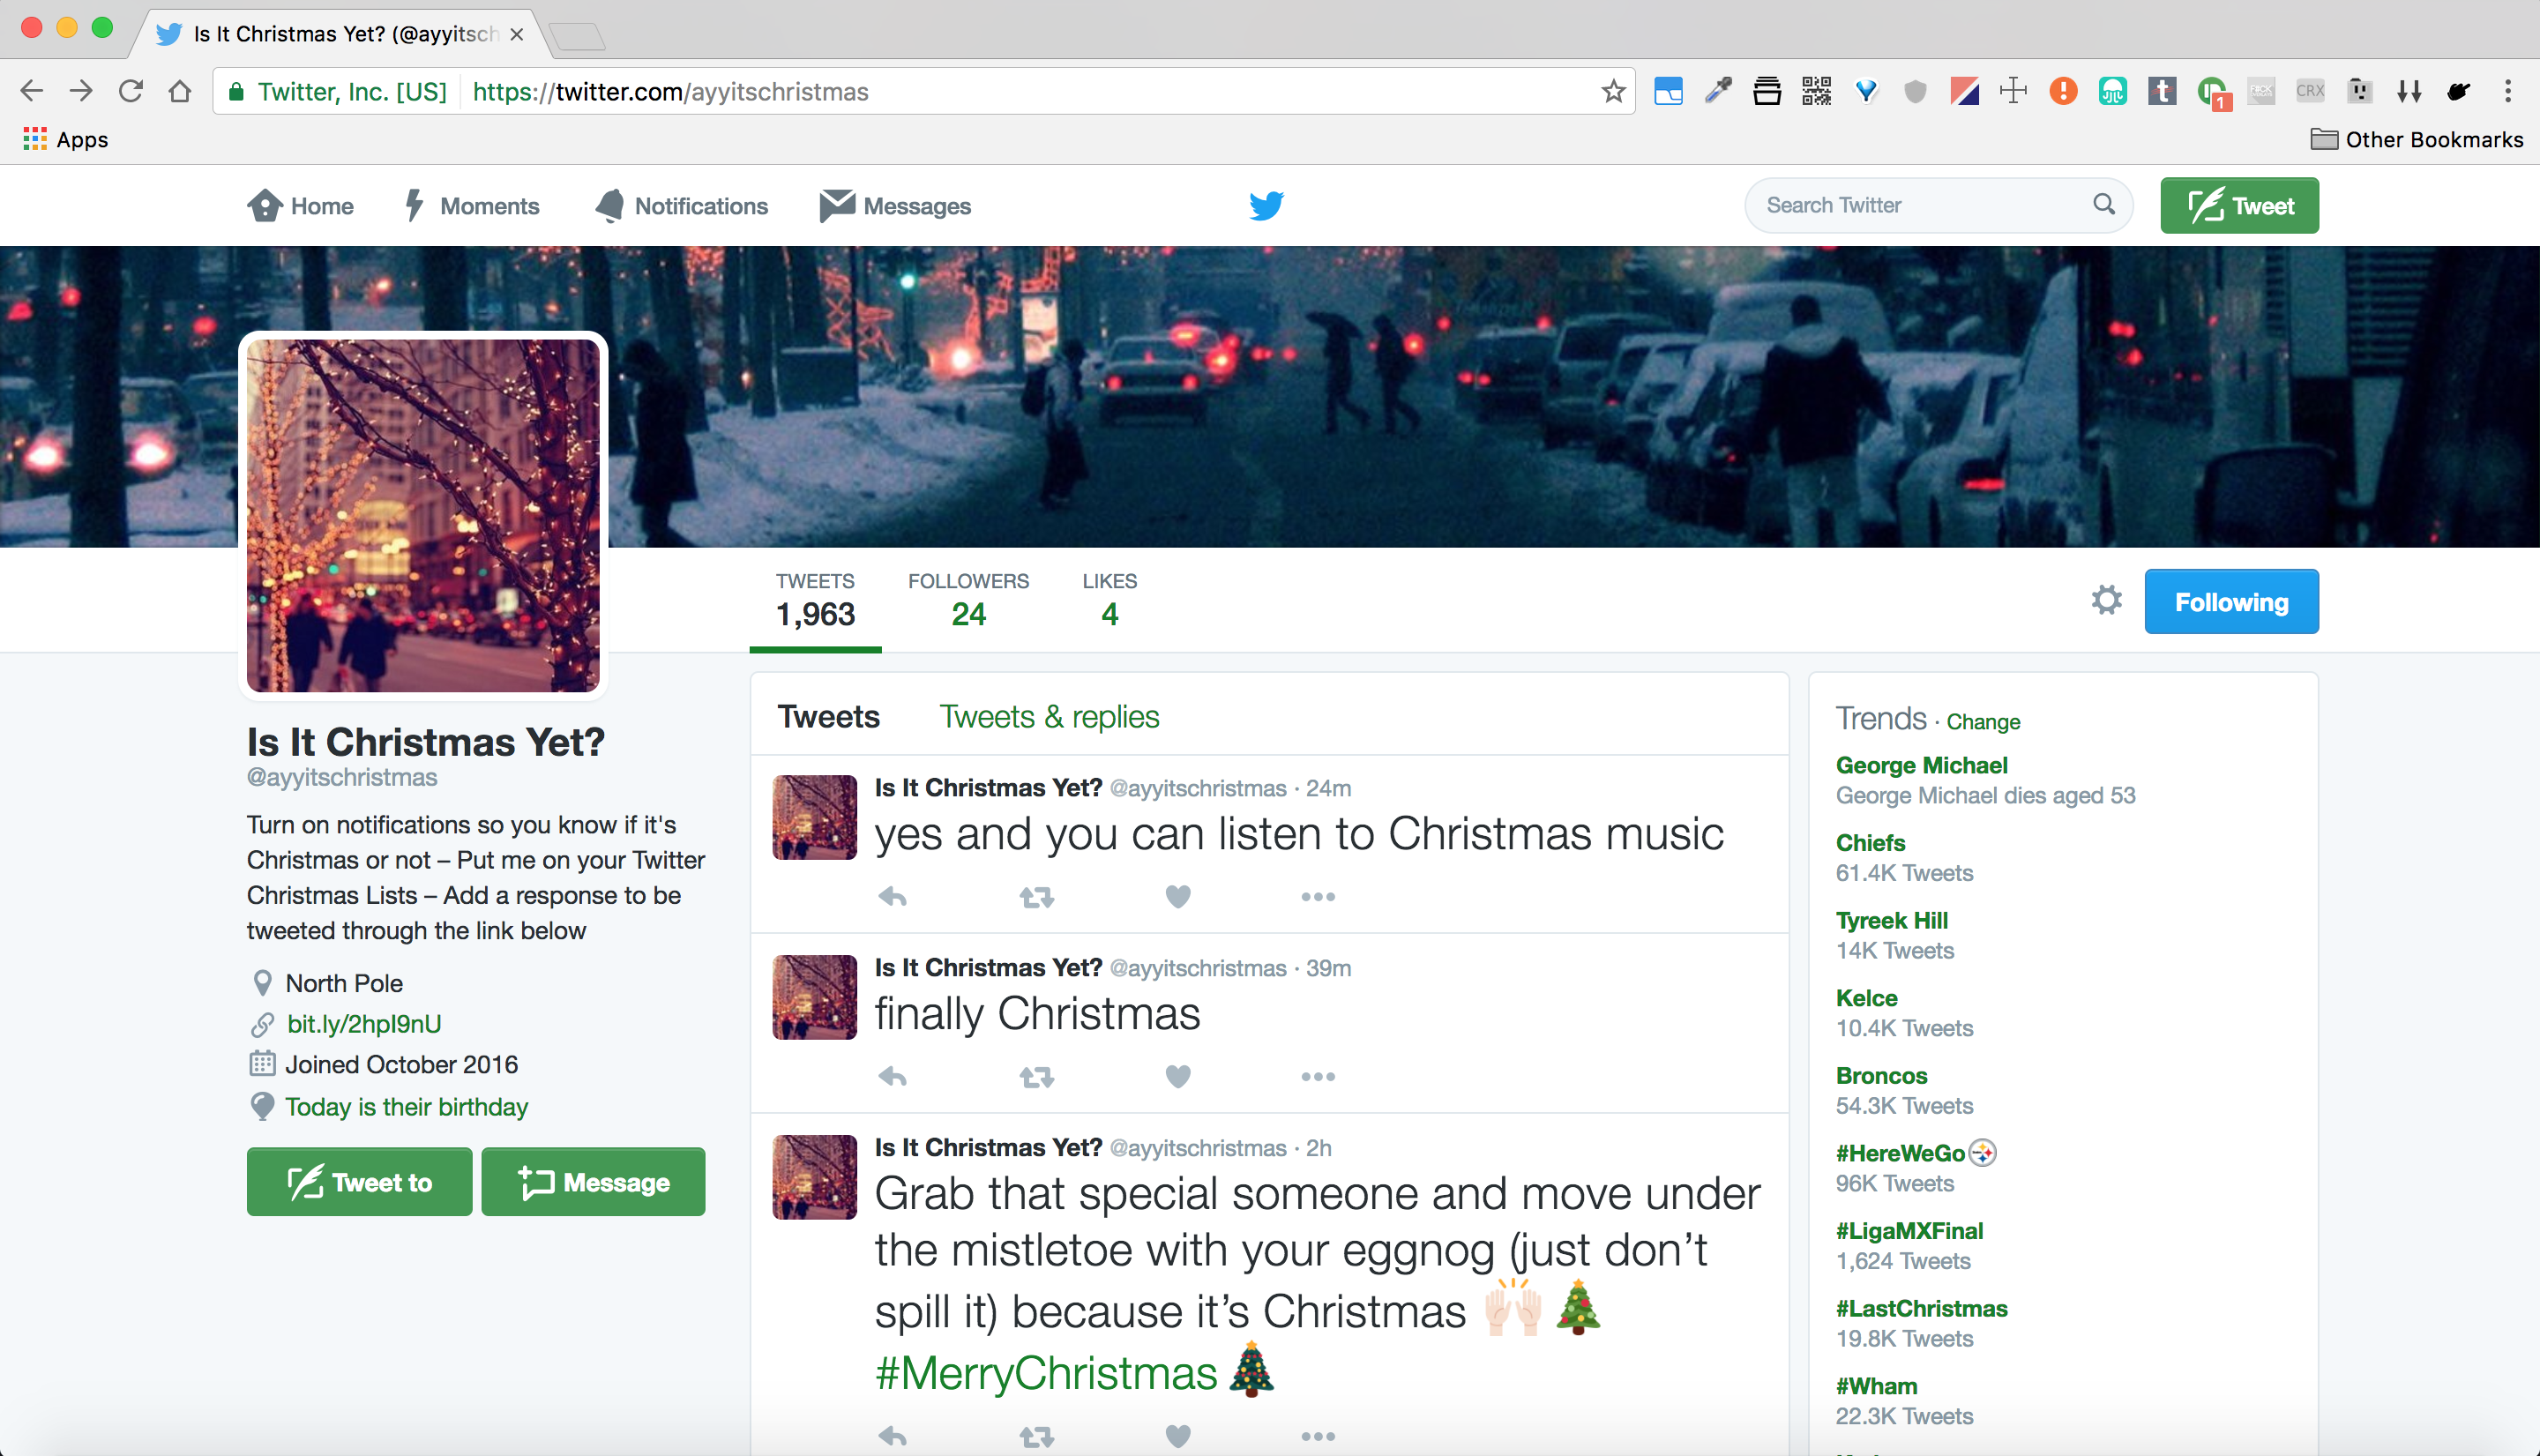The height and width of the screenshot is (1456, 2540).
Task: Open the profile settings gear dropdown
Action: 2106,600
